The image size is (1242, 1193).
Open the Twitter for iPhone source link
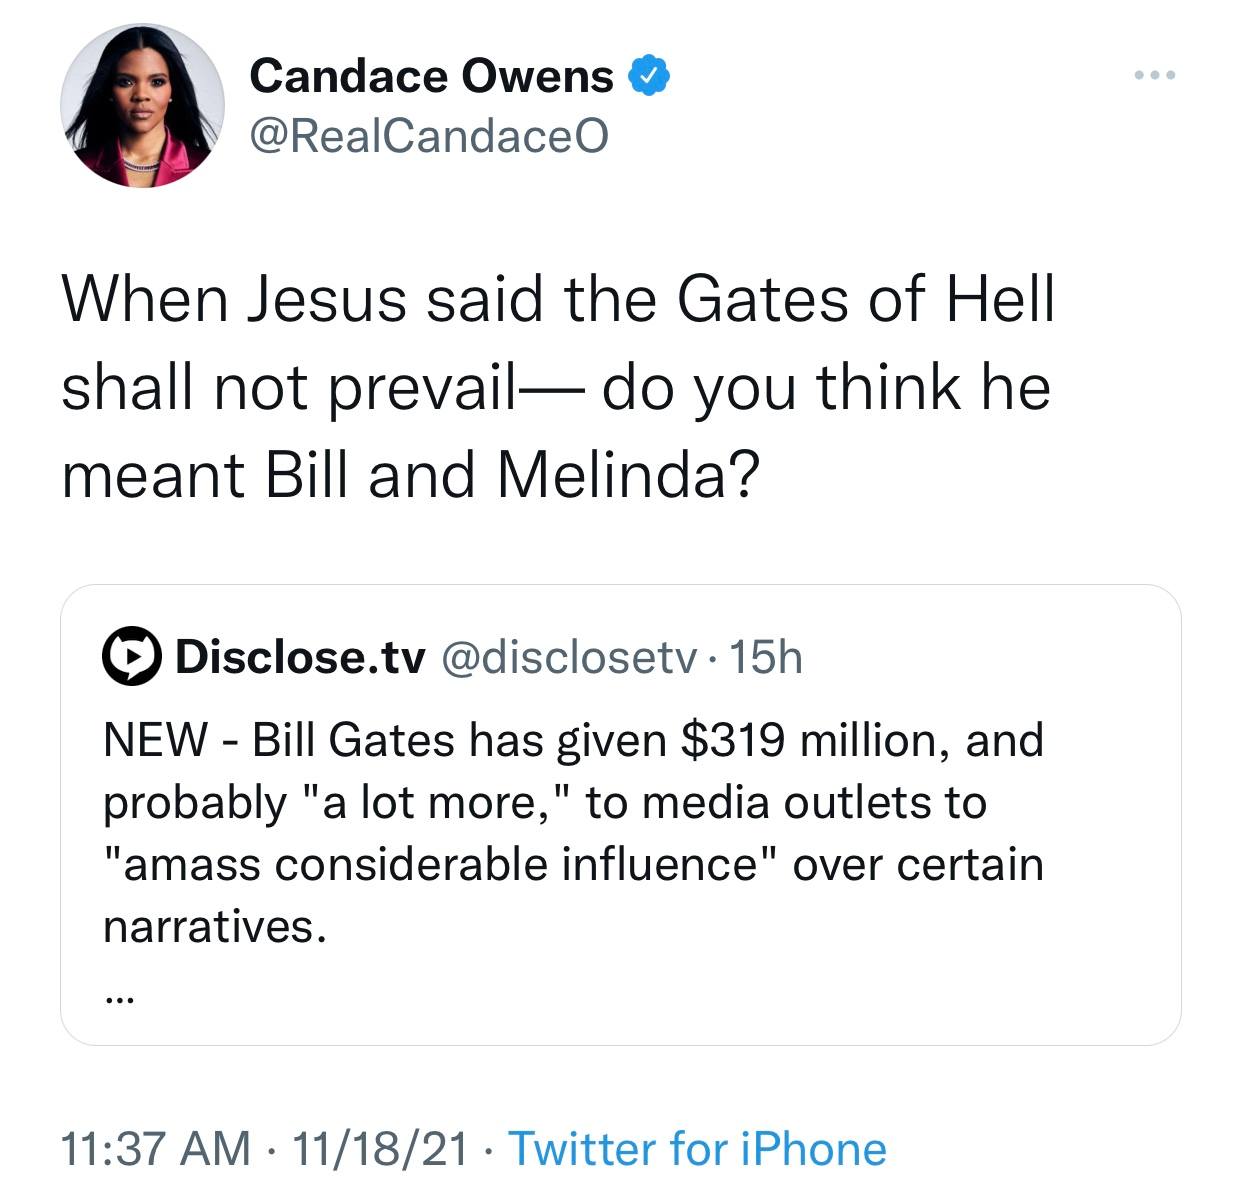[x=697, y=1148]
